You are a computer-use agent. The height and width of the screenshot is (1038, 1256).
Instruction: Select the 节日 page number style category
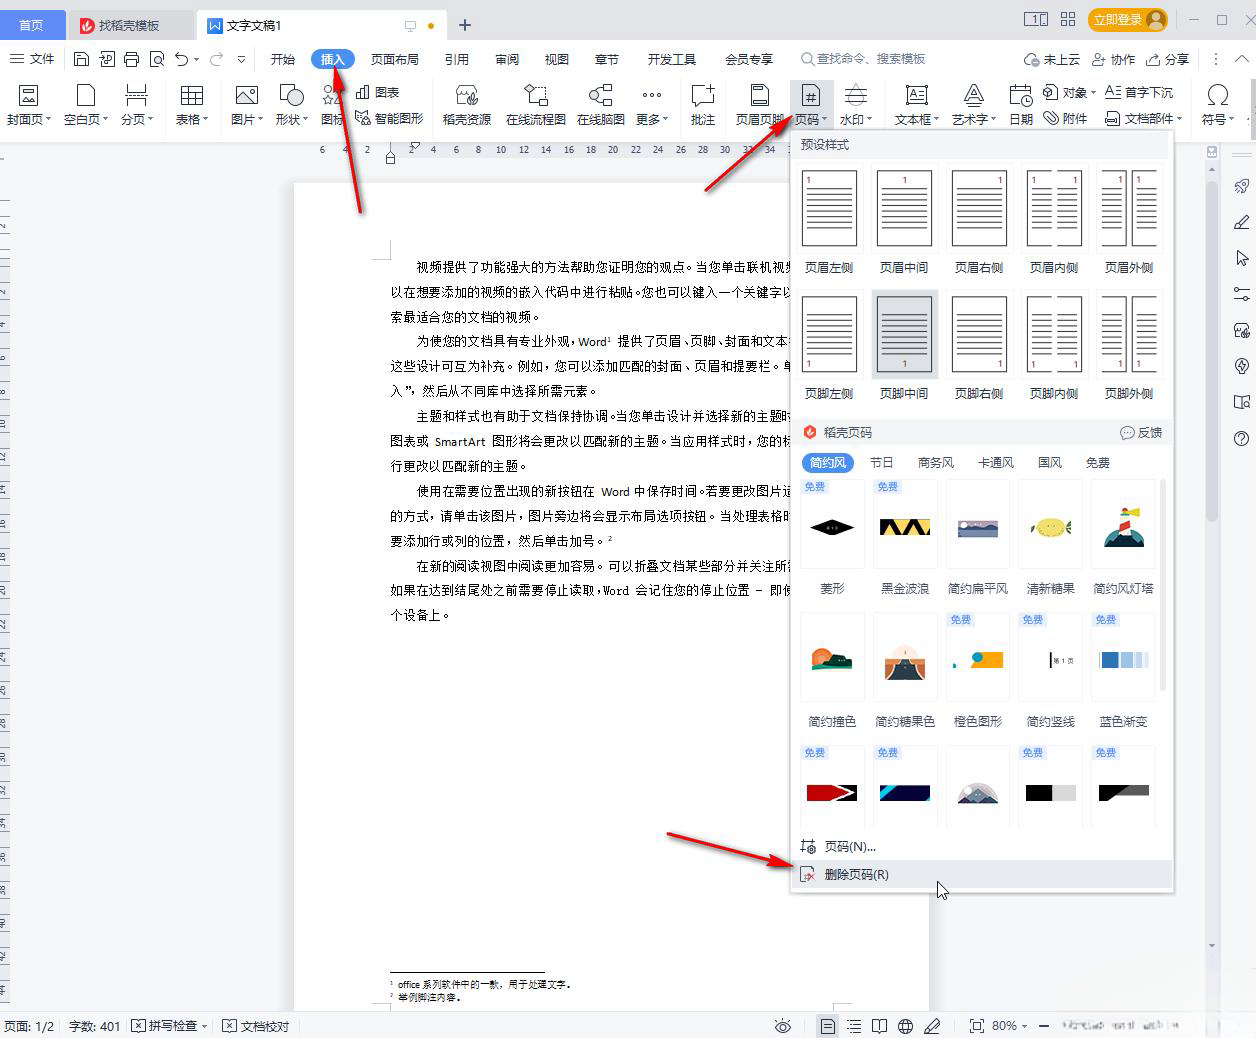pos(882,462)
